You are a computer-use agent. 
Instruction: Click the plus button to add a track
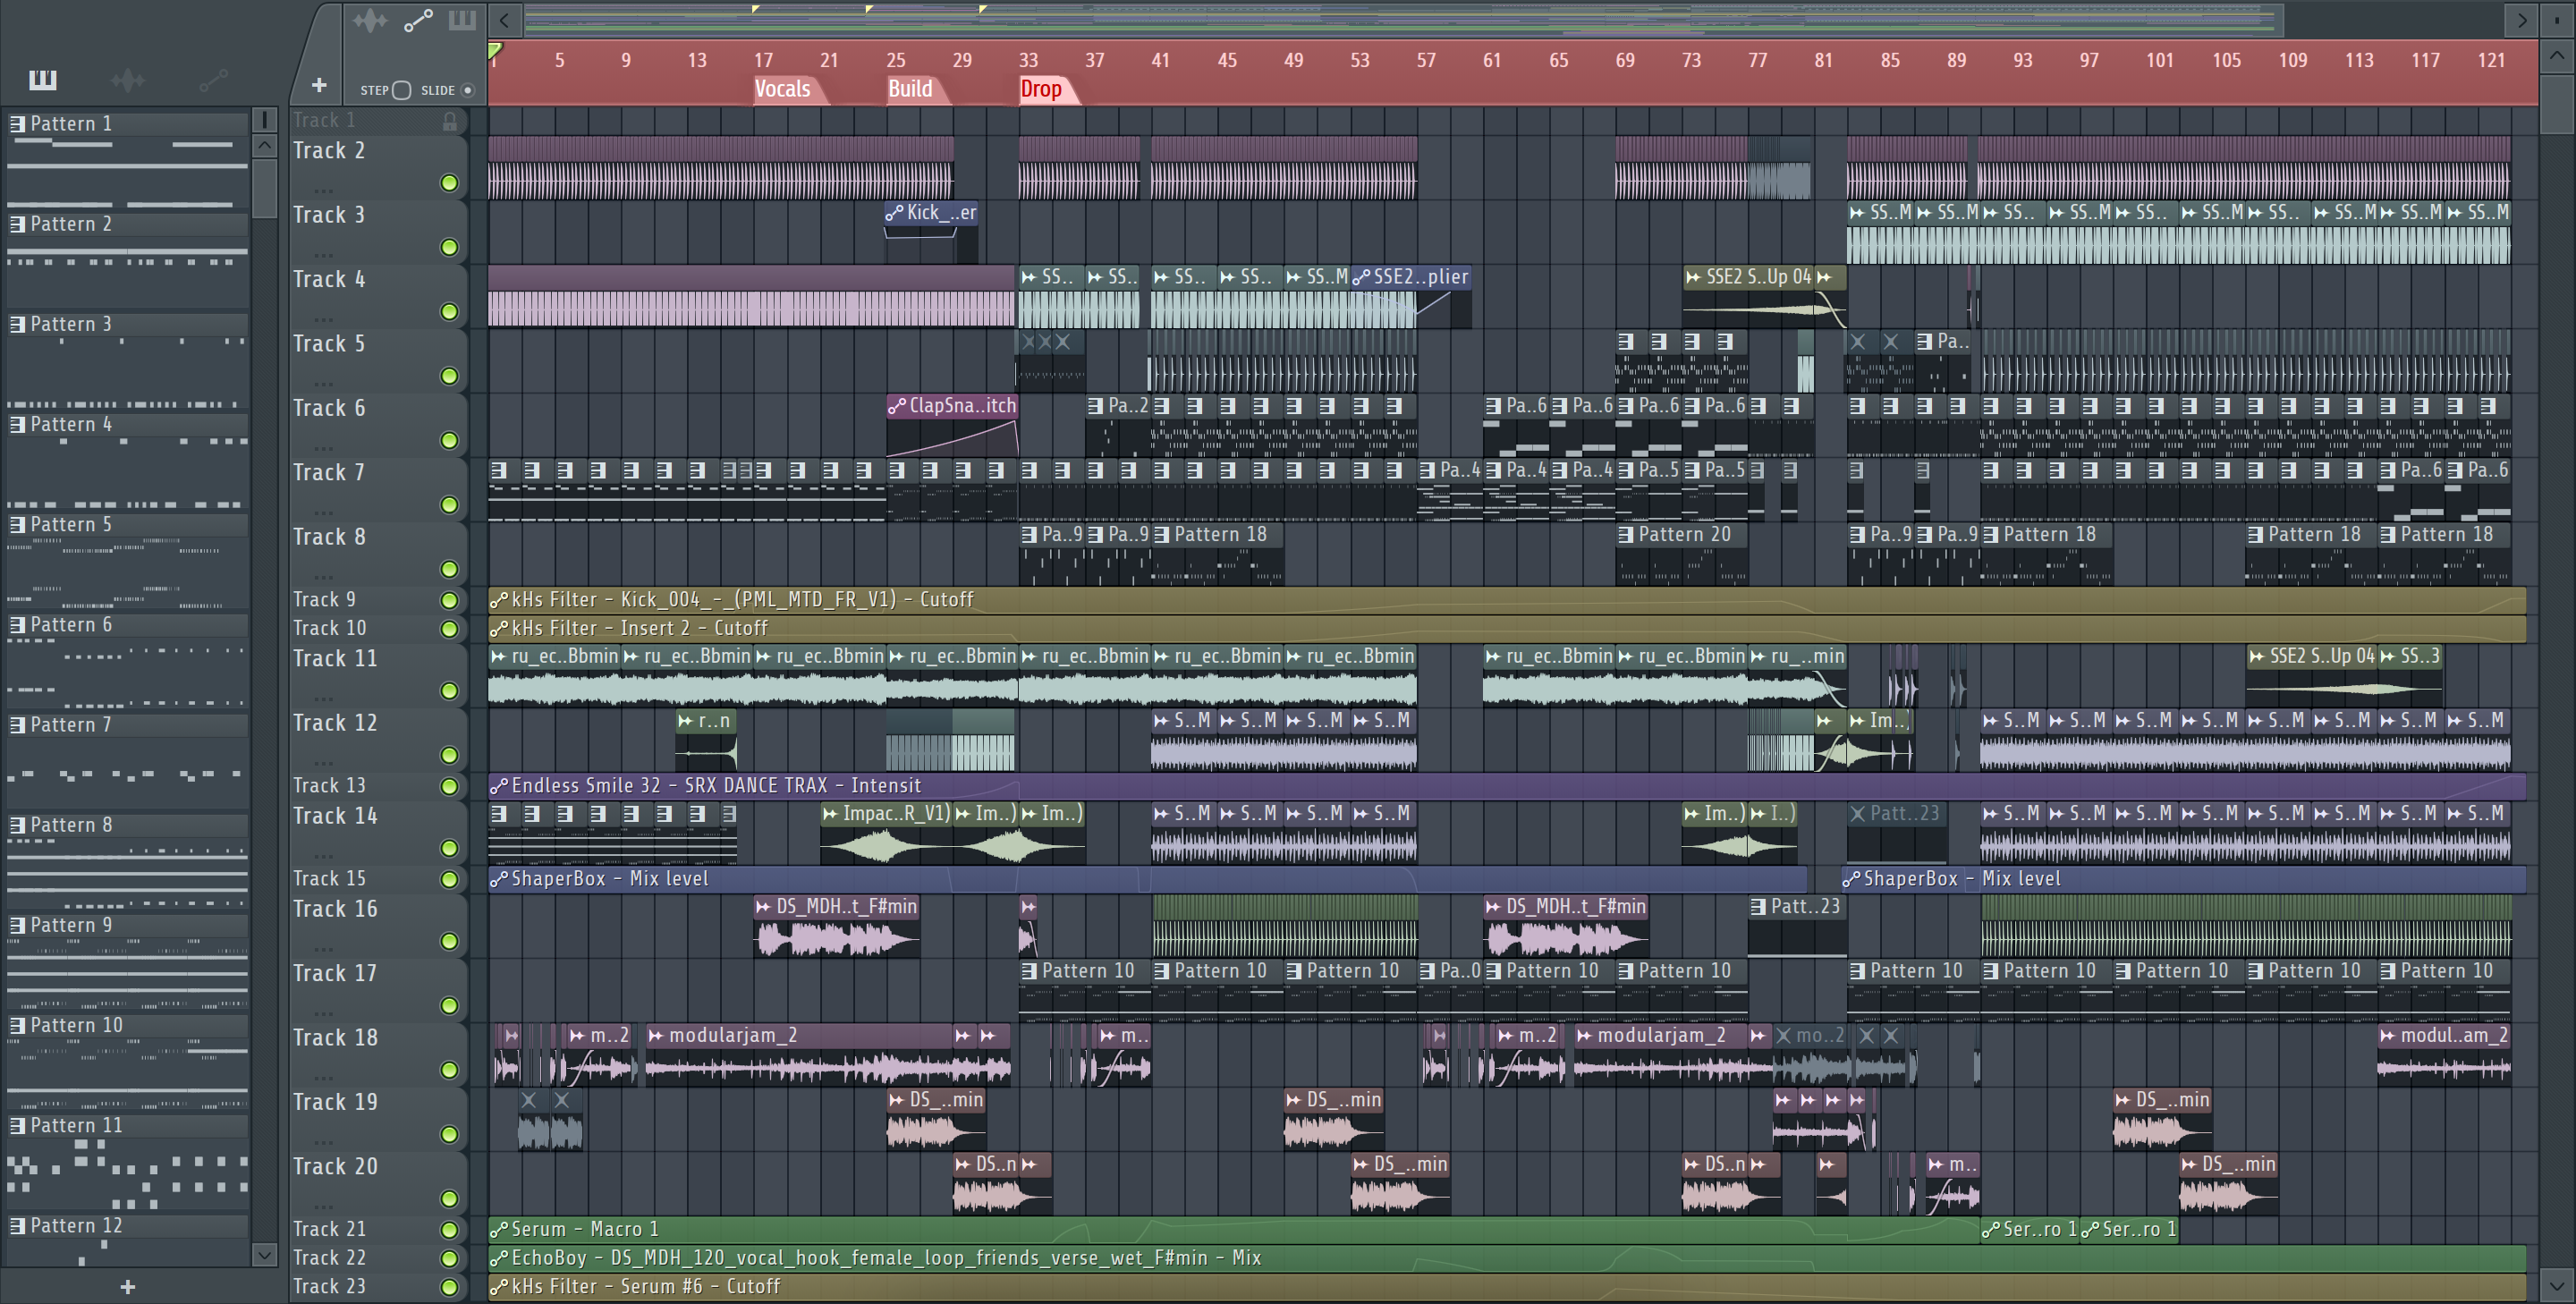coord(319,86)
